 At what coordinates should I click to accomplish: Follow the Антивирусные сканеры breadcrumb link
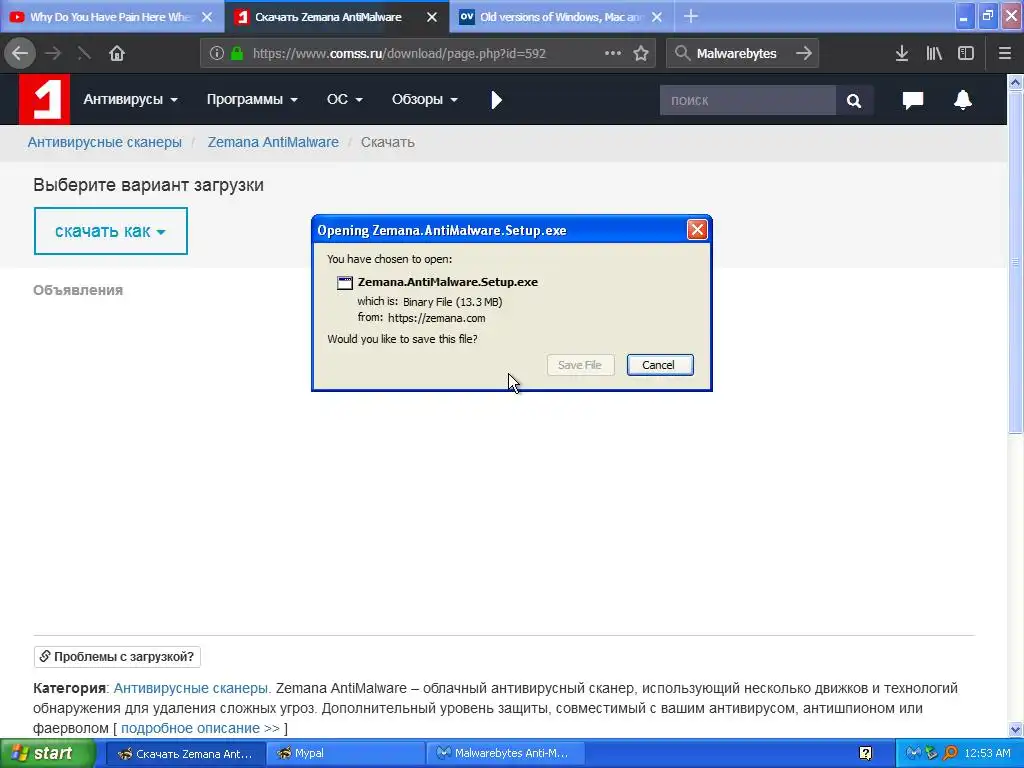104,142
